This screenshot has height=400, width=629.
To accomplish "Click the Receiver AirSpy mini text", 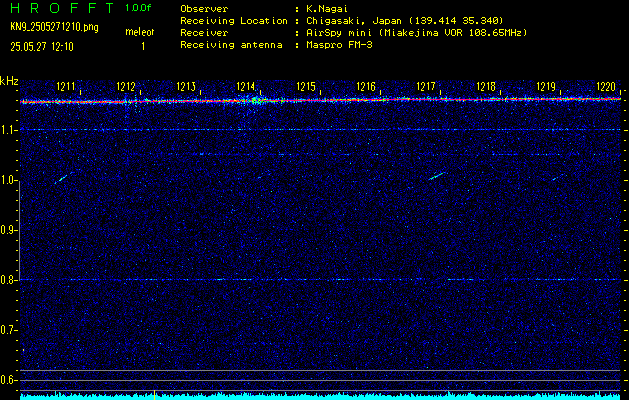I will coord(416,32).
